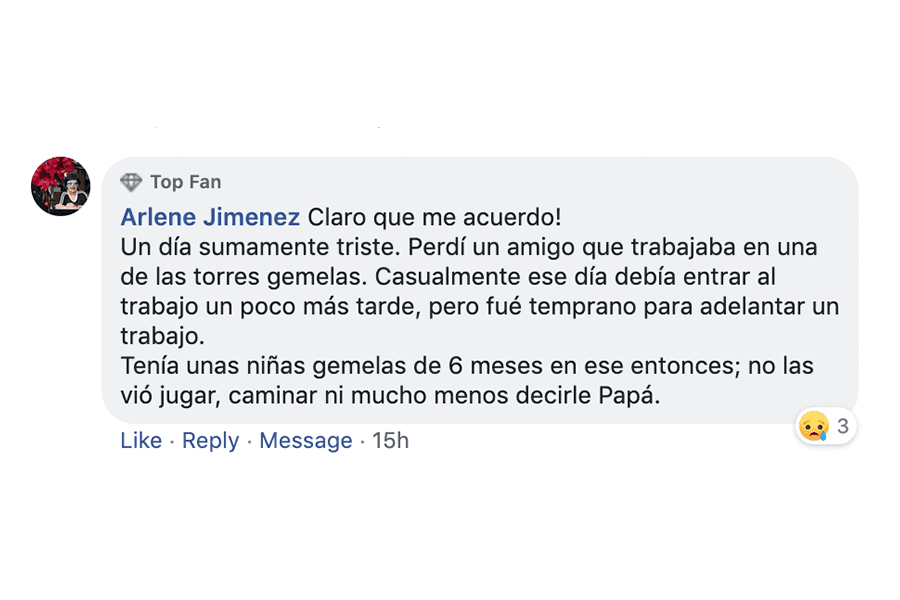
Task: Click the phrase "Un día sumamente triste"
Action: point(250,247)
